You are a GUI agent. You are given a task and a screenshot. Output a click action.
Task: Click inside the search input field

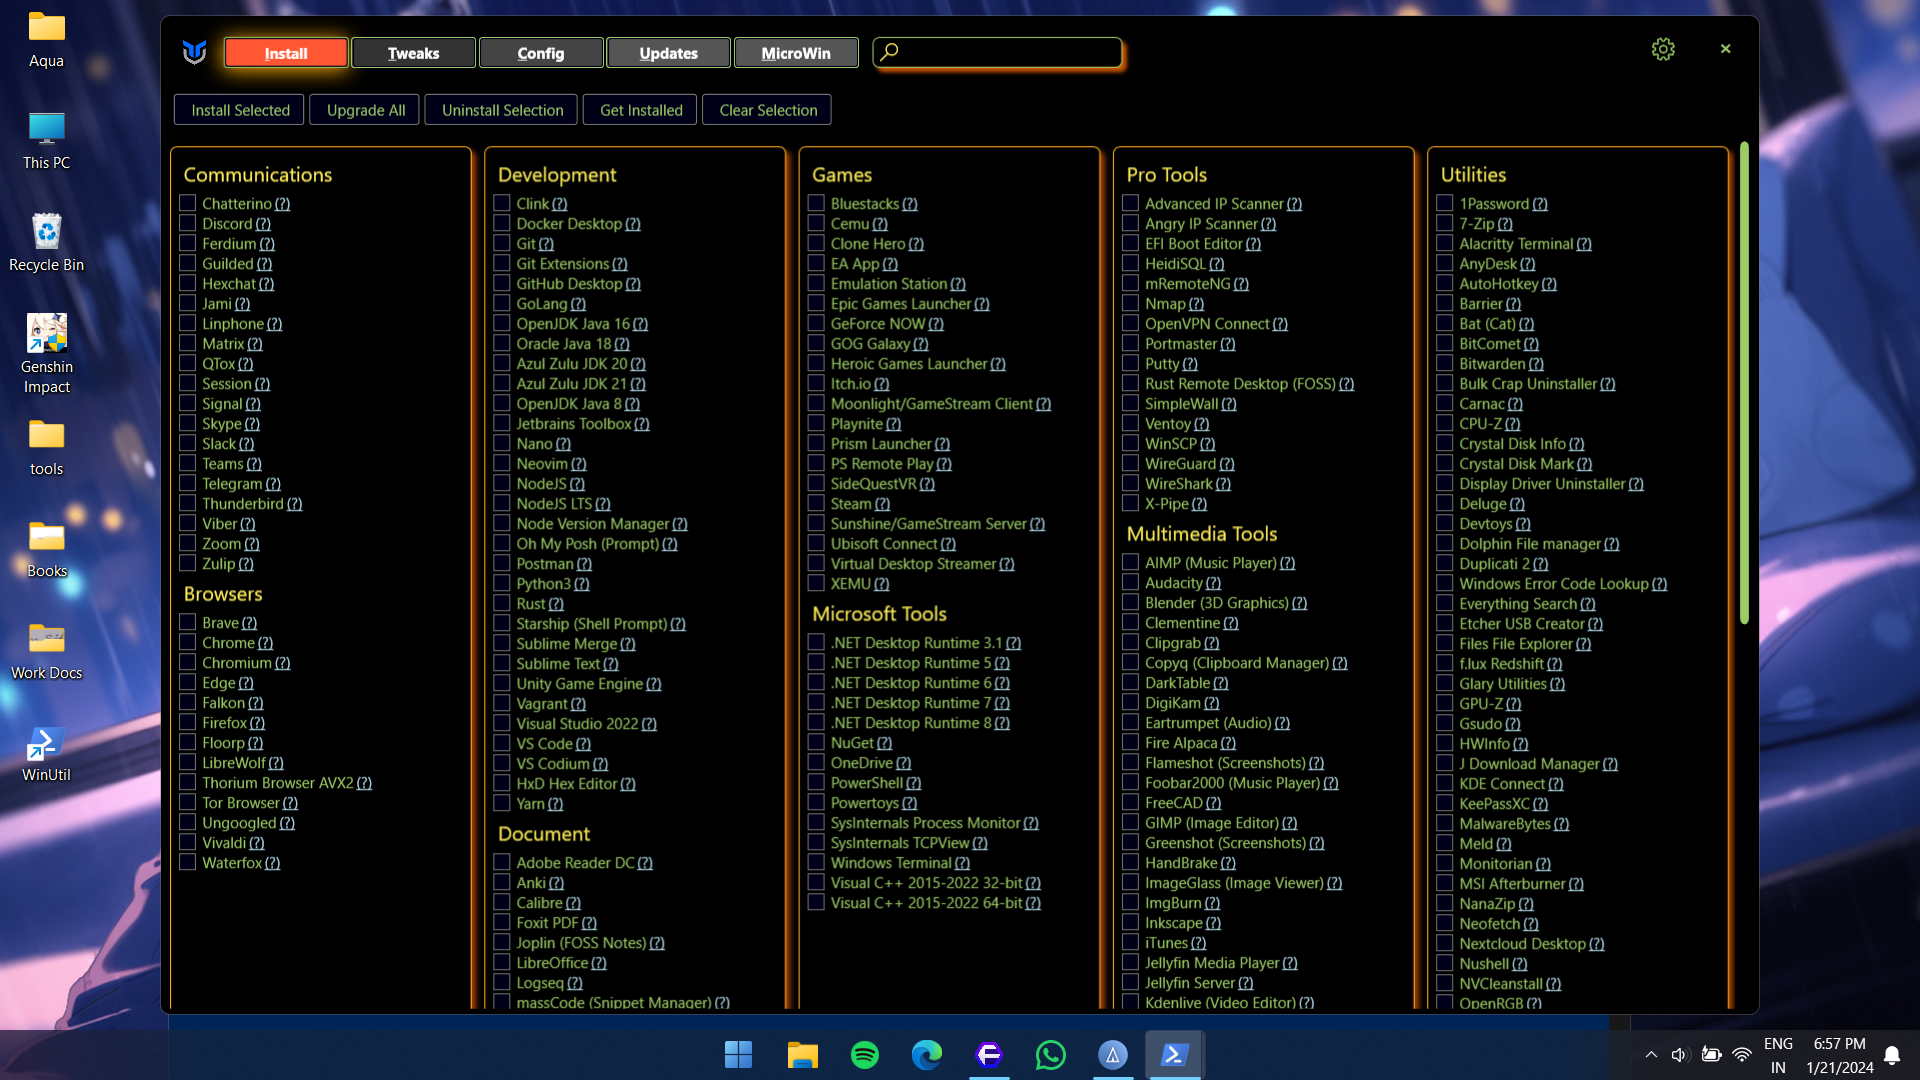[x=1010, y=52]
